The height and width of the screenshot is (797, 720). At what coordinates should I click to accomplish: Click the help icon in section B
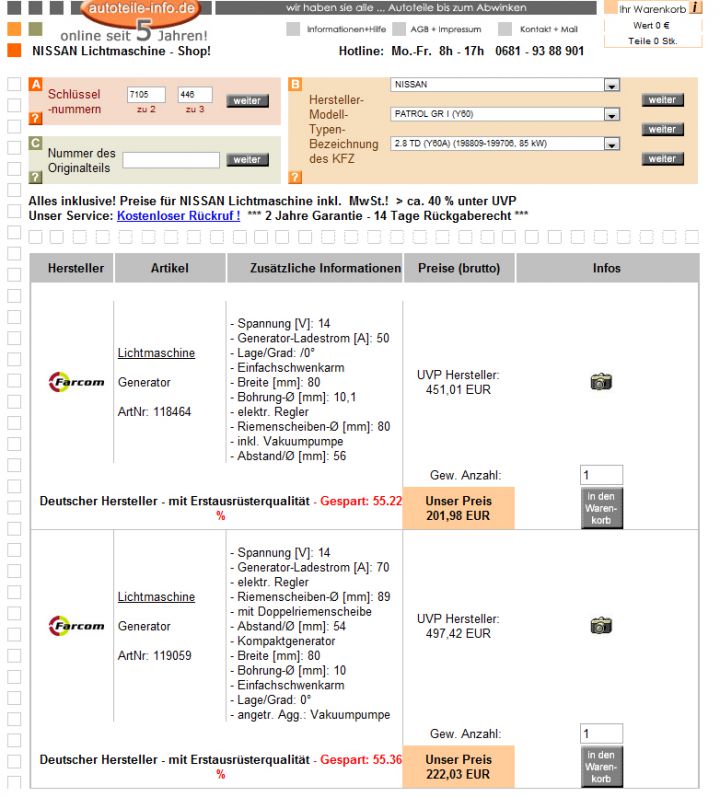coord(295,177)
